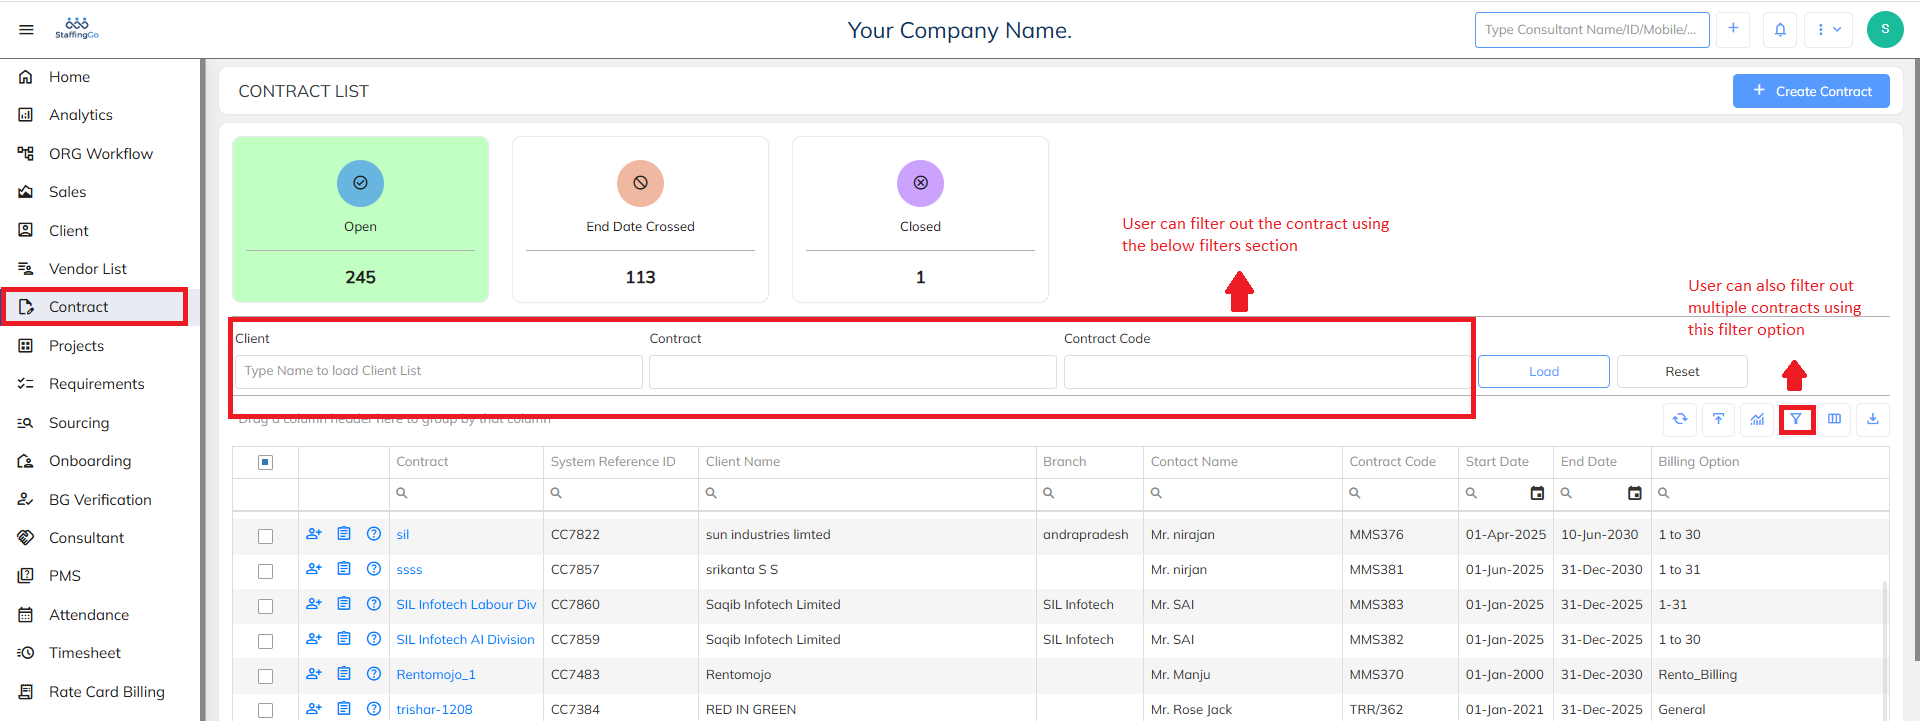Check the SIL Infotech AI Division row

click(x=265, y=641)
